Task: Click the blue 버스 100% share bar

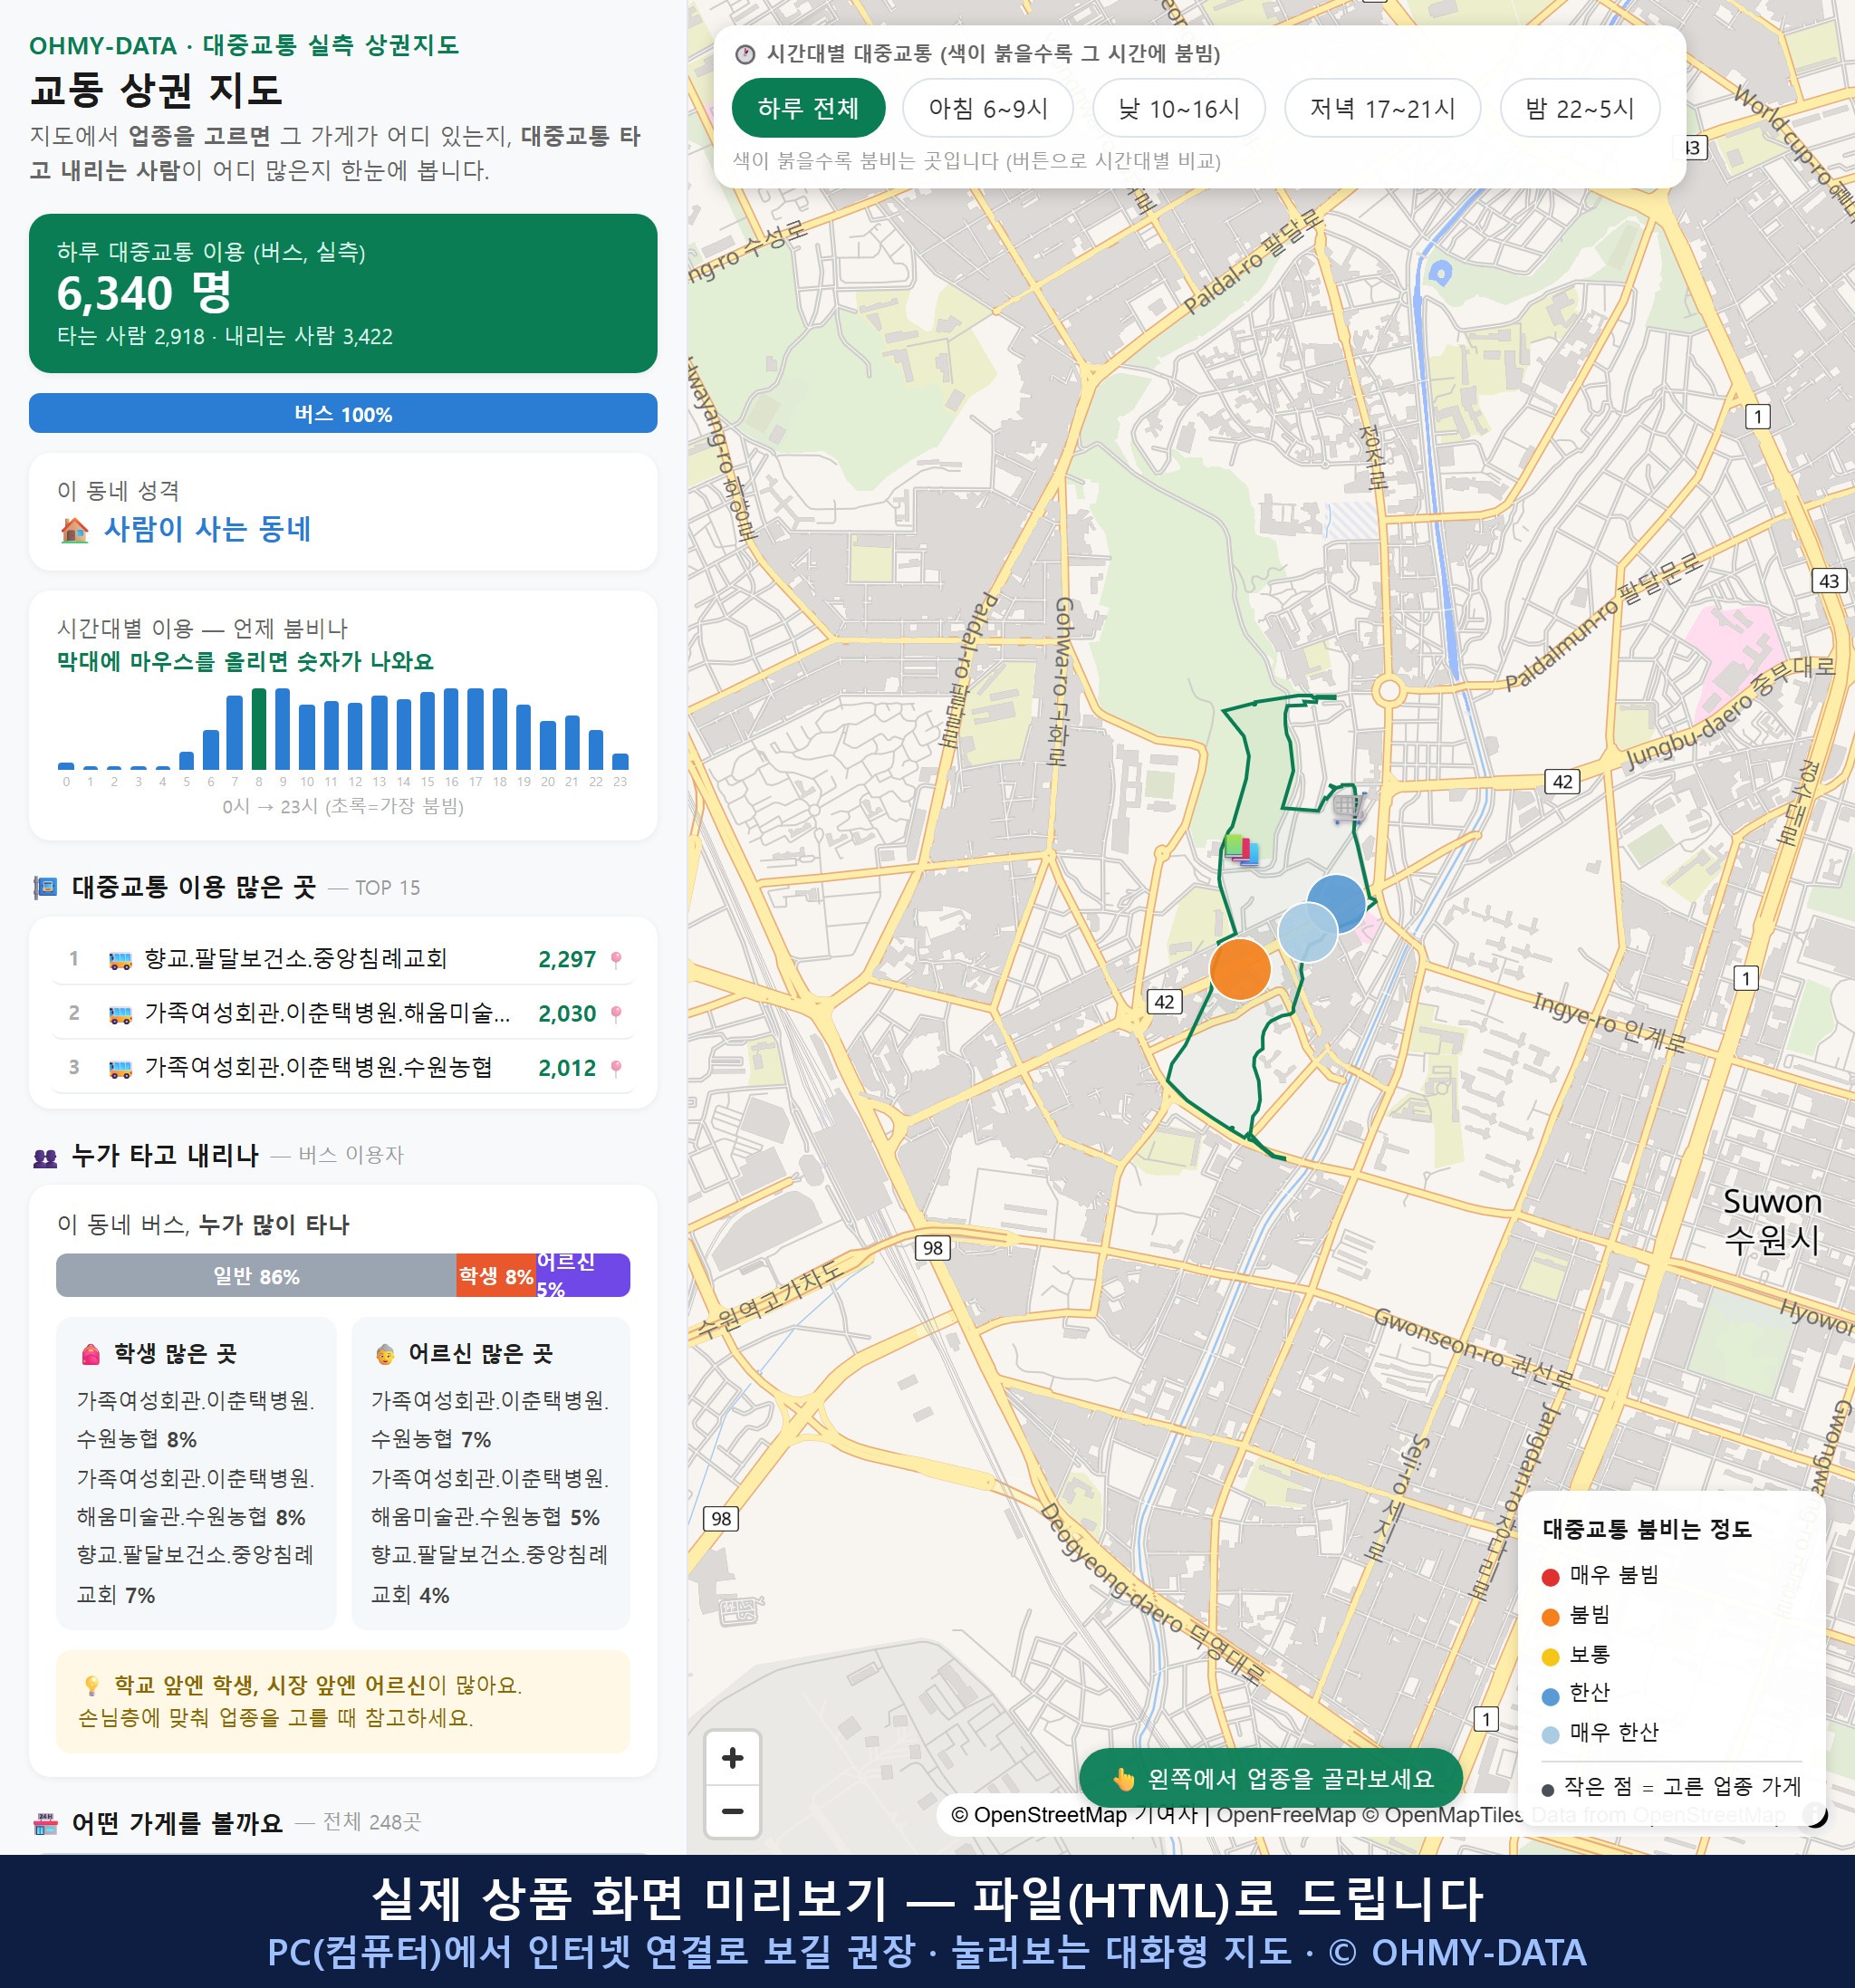Action: [x=343, y=413]
